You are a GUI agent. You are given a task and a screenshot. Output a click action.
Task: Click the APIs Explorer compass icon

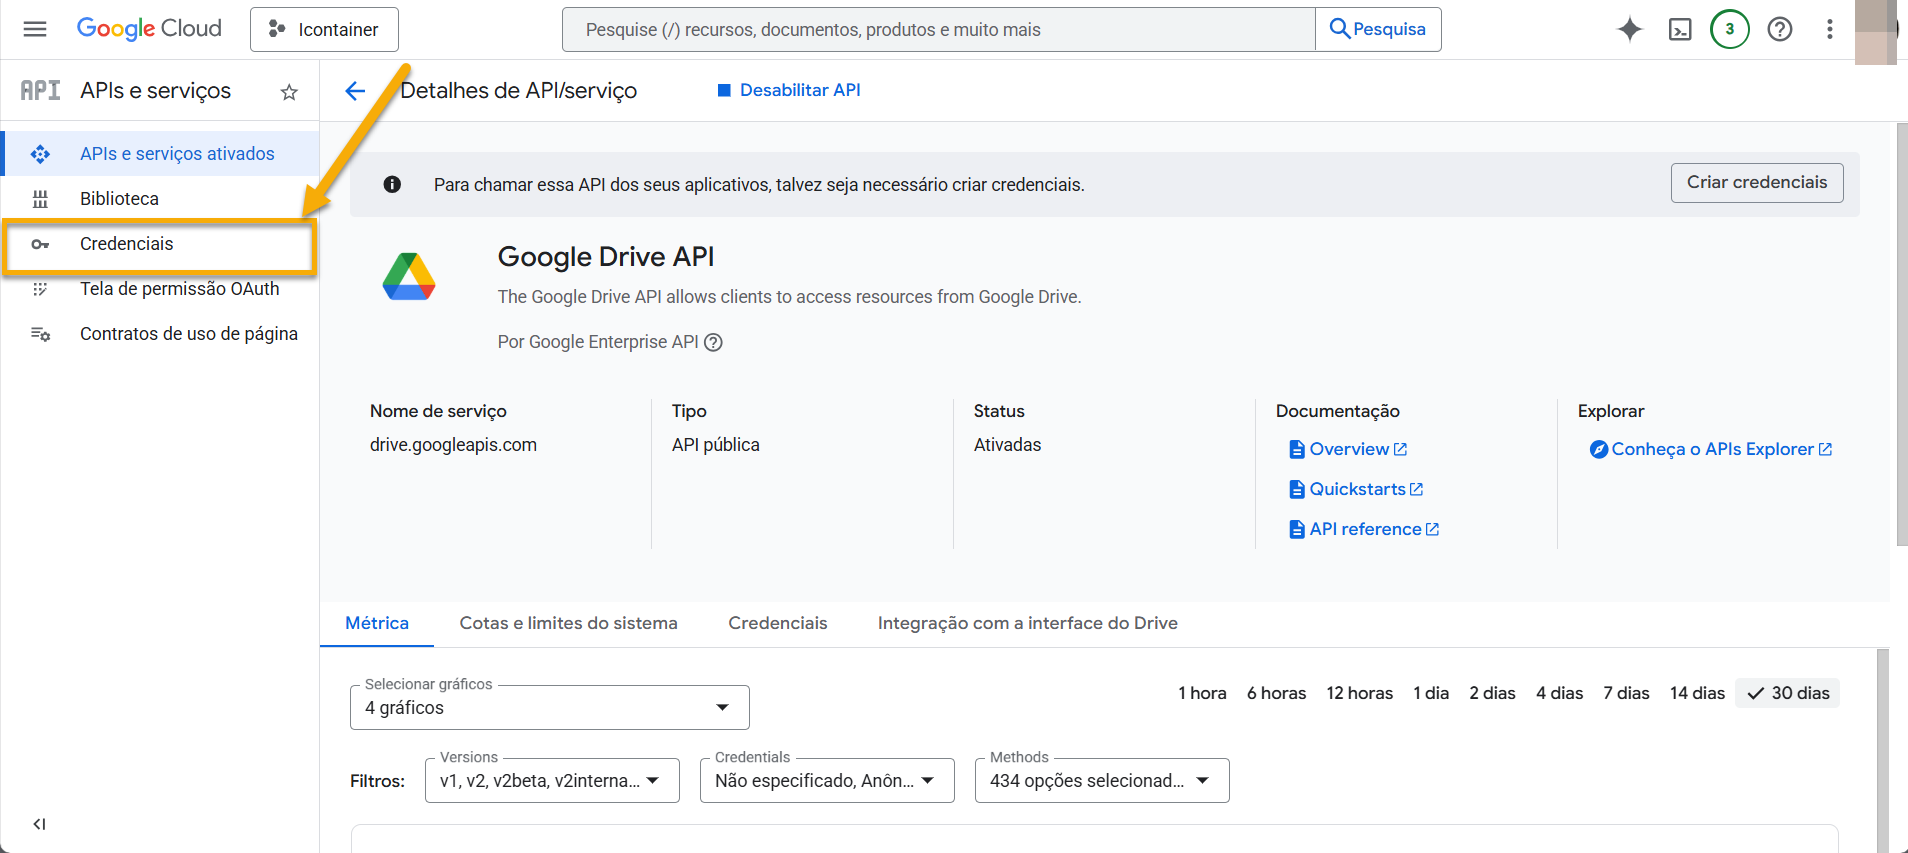pyautogui.click(x=1599, y=449)
